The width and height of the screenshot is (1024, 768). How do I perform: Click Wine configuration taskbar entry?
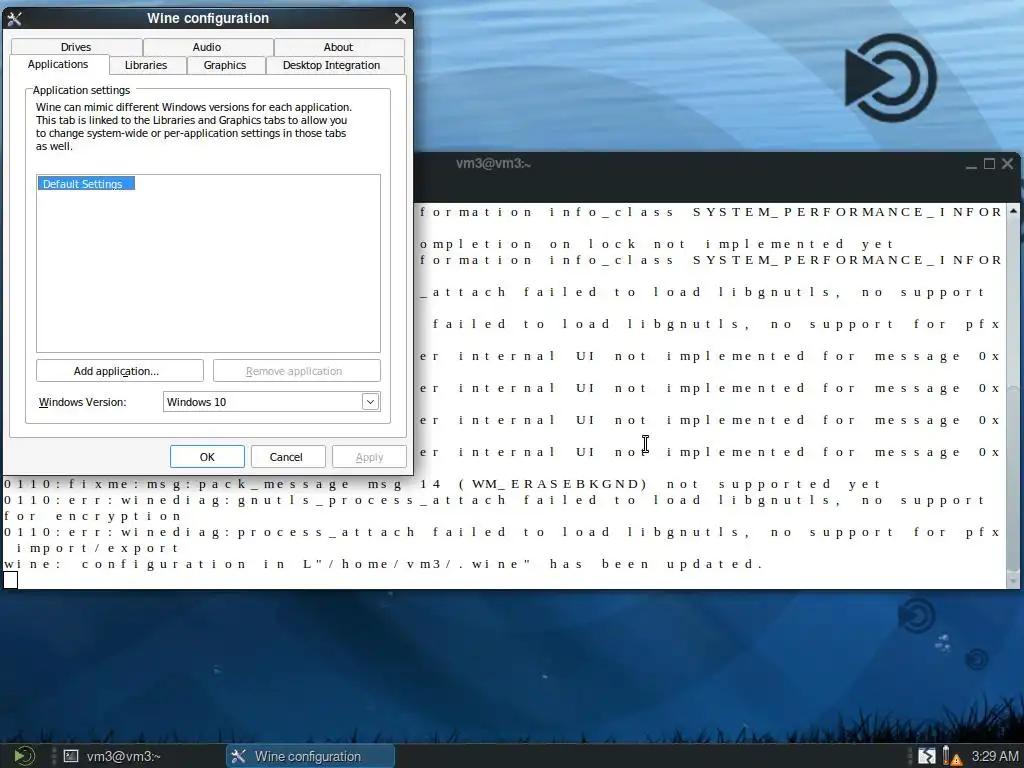click(310, 756)
